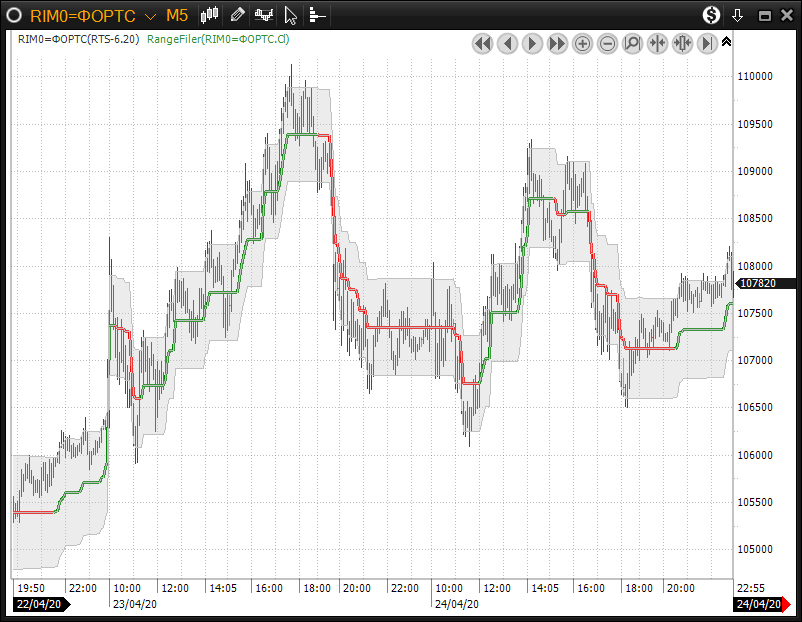
Task: Click the dollar sign trading icon
Action: pos(711,15)
